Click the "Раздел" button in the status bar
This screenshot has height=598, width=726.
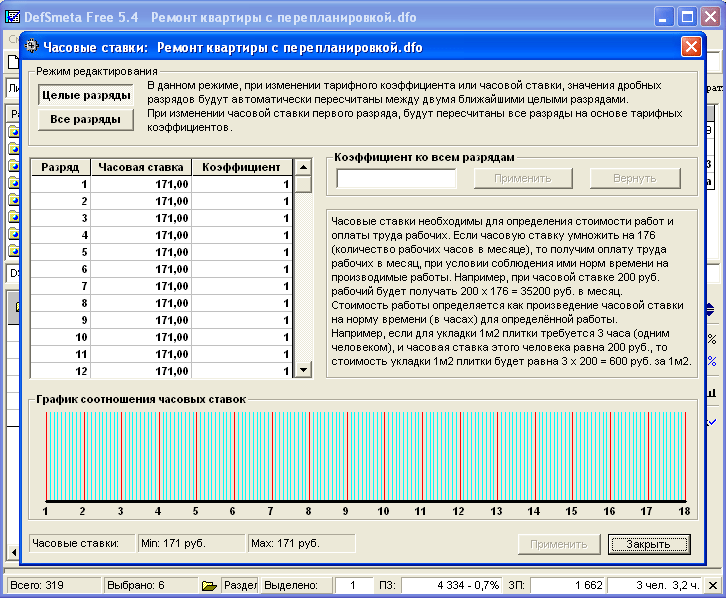240,585
